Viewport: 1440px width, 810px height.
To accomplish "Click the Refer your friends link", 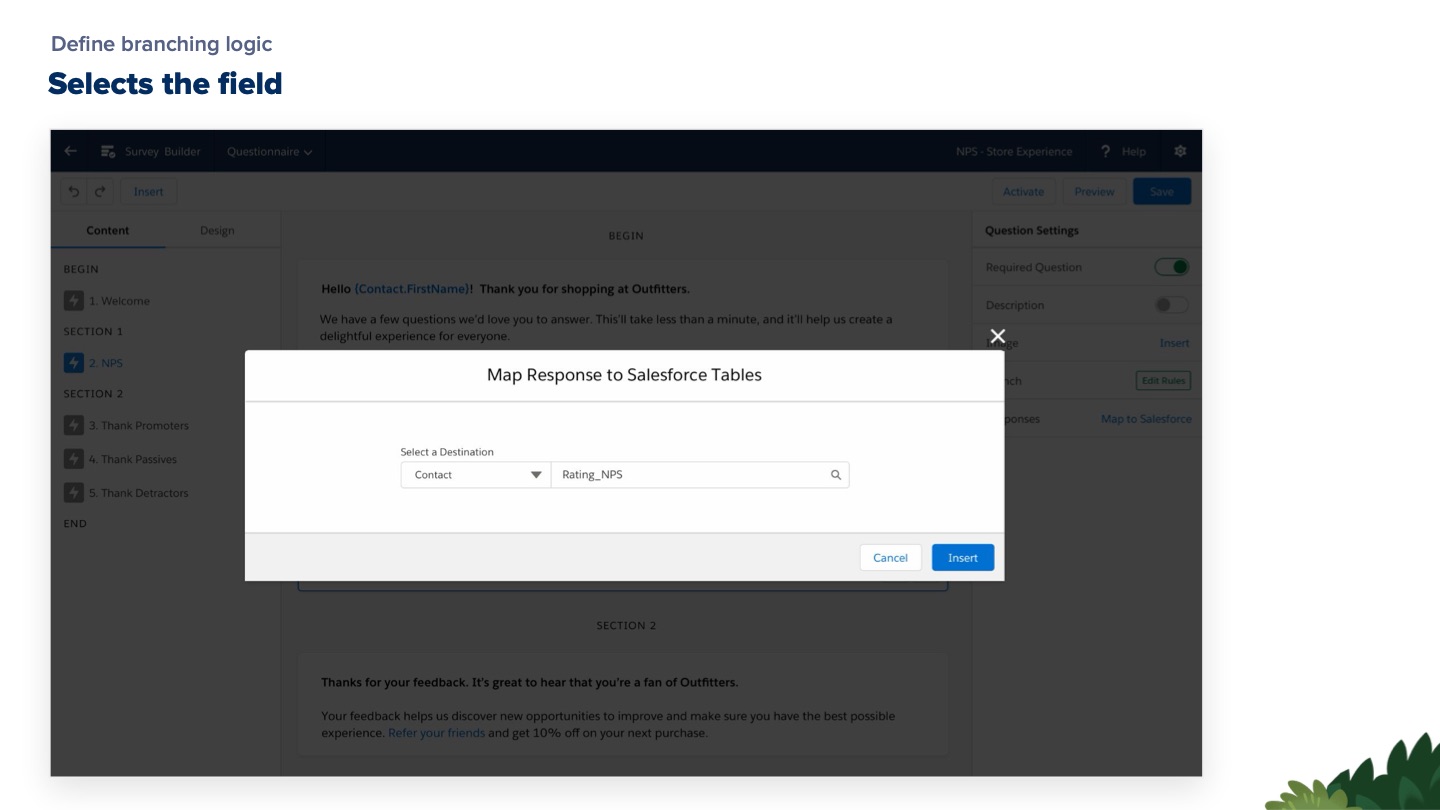I will [x=436, y=733].
